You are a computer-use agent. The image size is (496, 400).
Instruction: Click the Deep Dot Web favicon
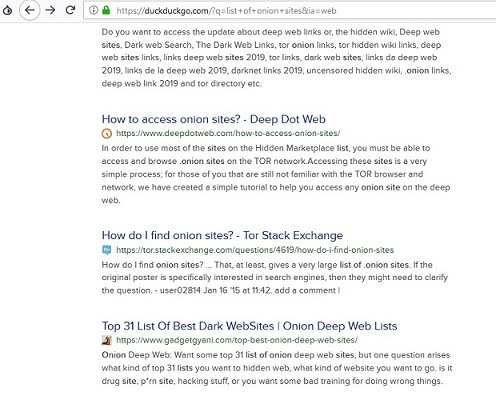coord(107,133)
